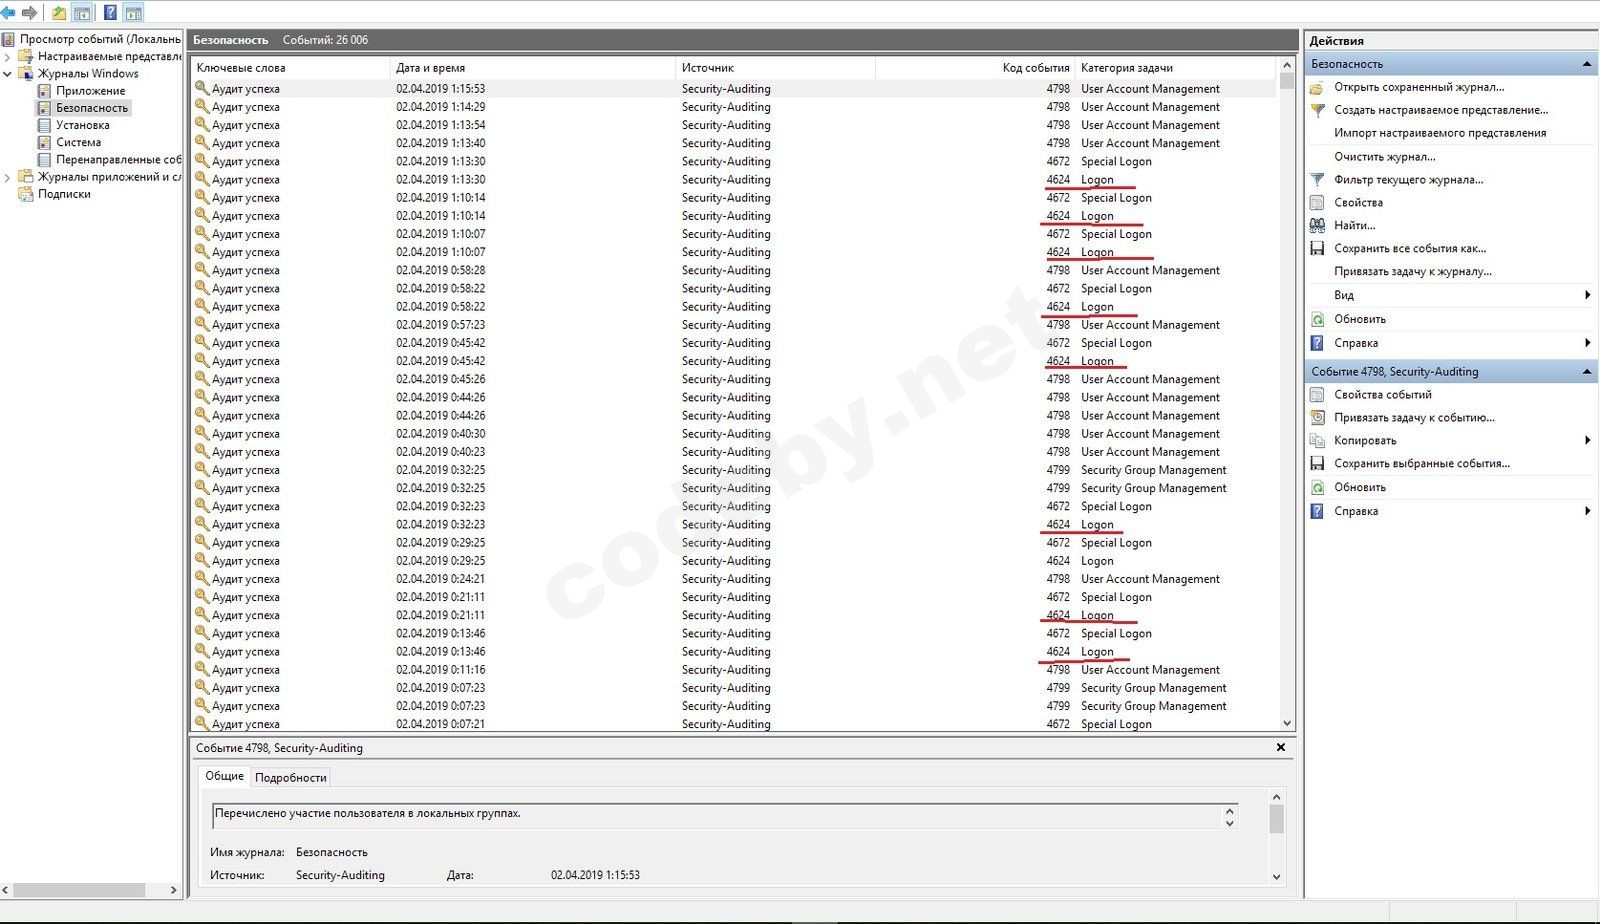
Task: Open help from the blue question-mark toolbar icon
Action: coord(110,13)
